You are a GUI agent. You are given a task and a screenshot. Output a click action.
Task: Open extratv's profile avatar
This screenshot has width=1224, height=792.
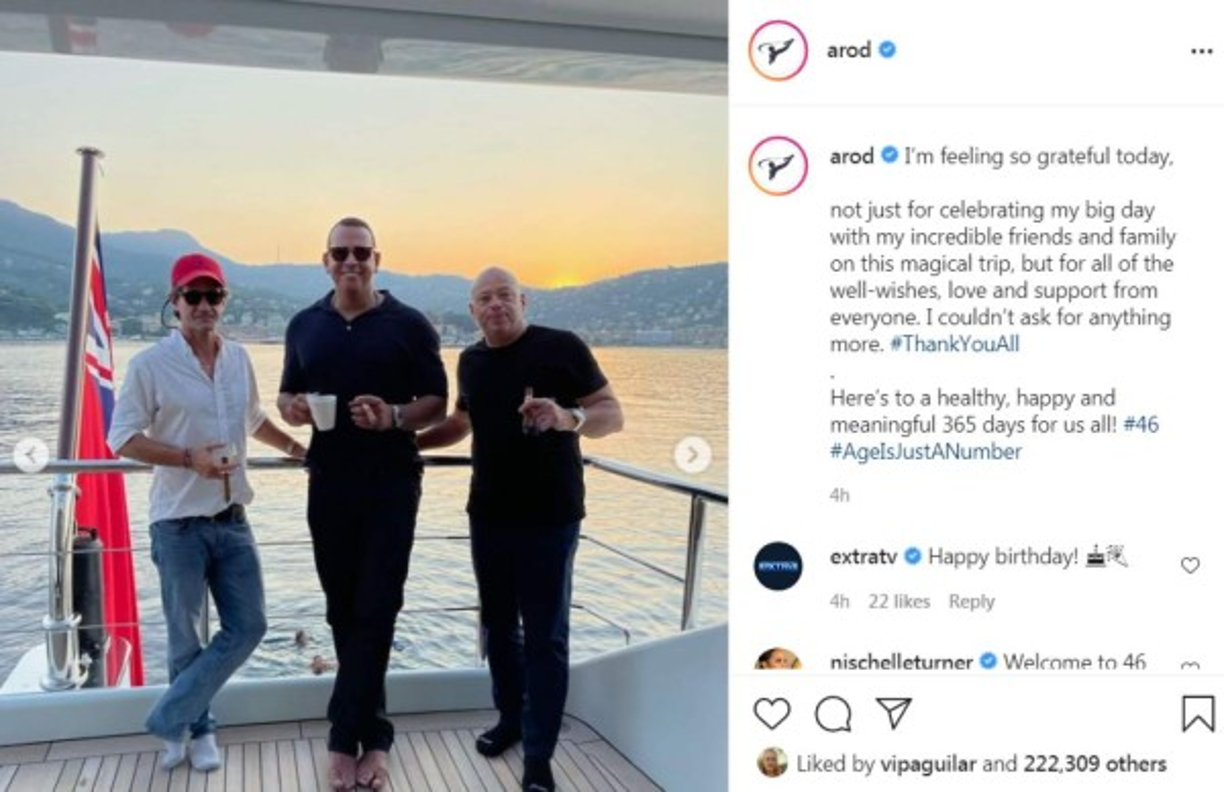tap(777, 566)
